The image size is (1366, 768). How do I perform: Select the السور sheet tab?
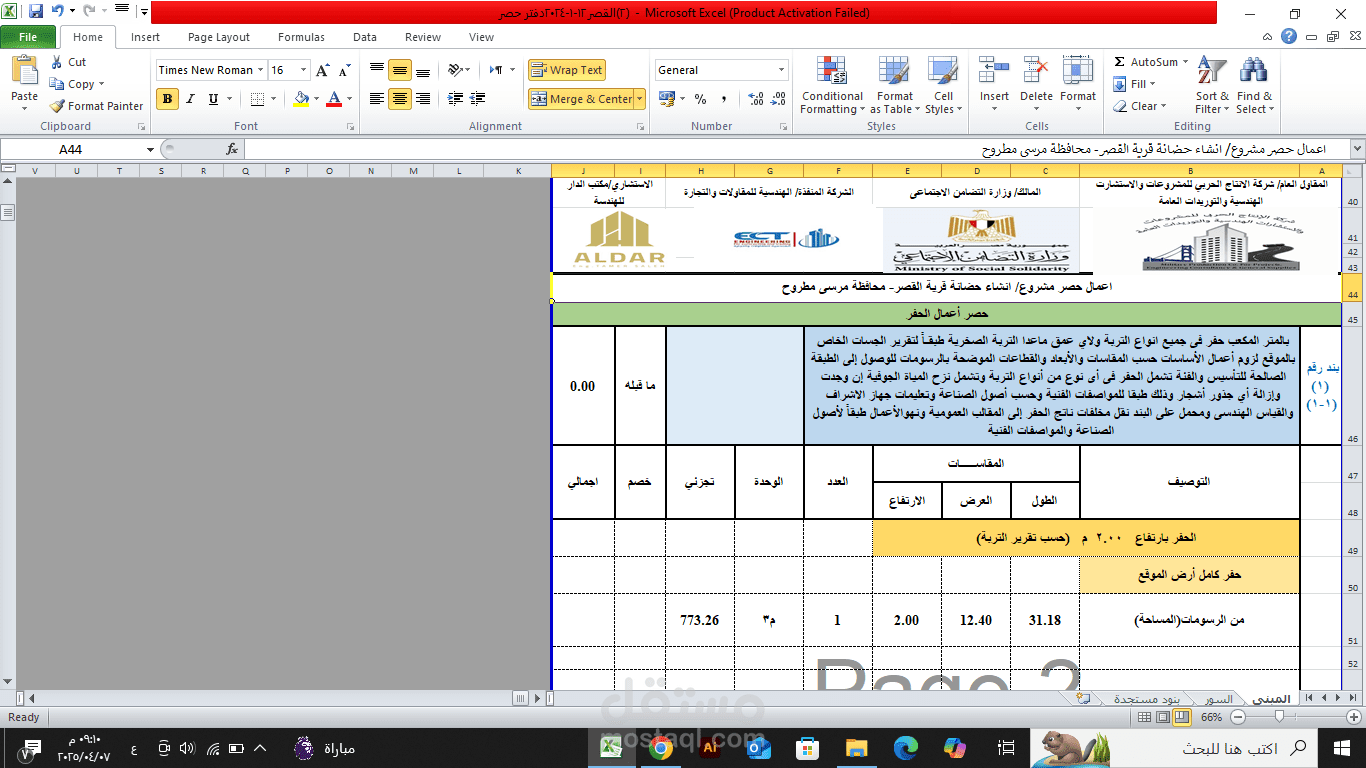[1217, 698]
